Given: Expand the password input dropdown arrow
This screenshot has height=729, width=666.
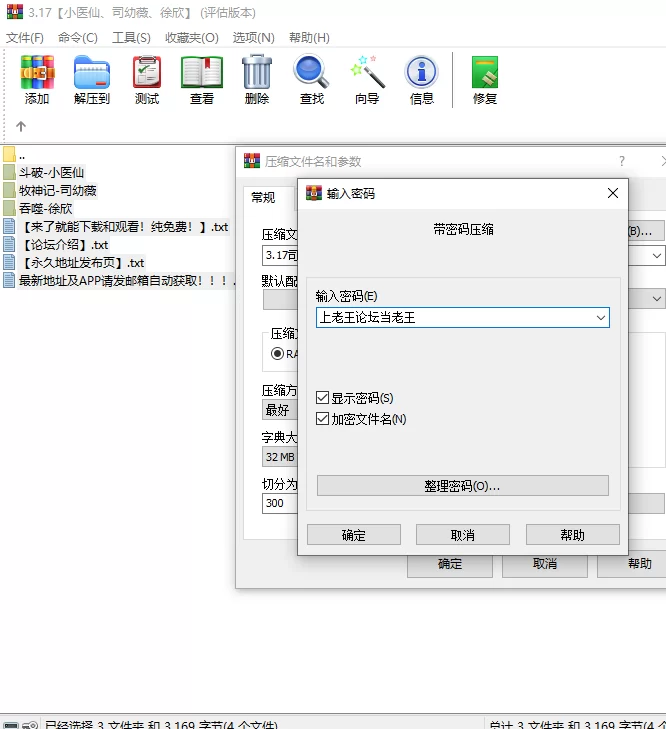Looking at the screenshot, I should [600, 318].
